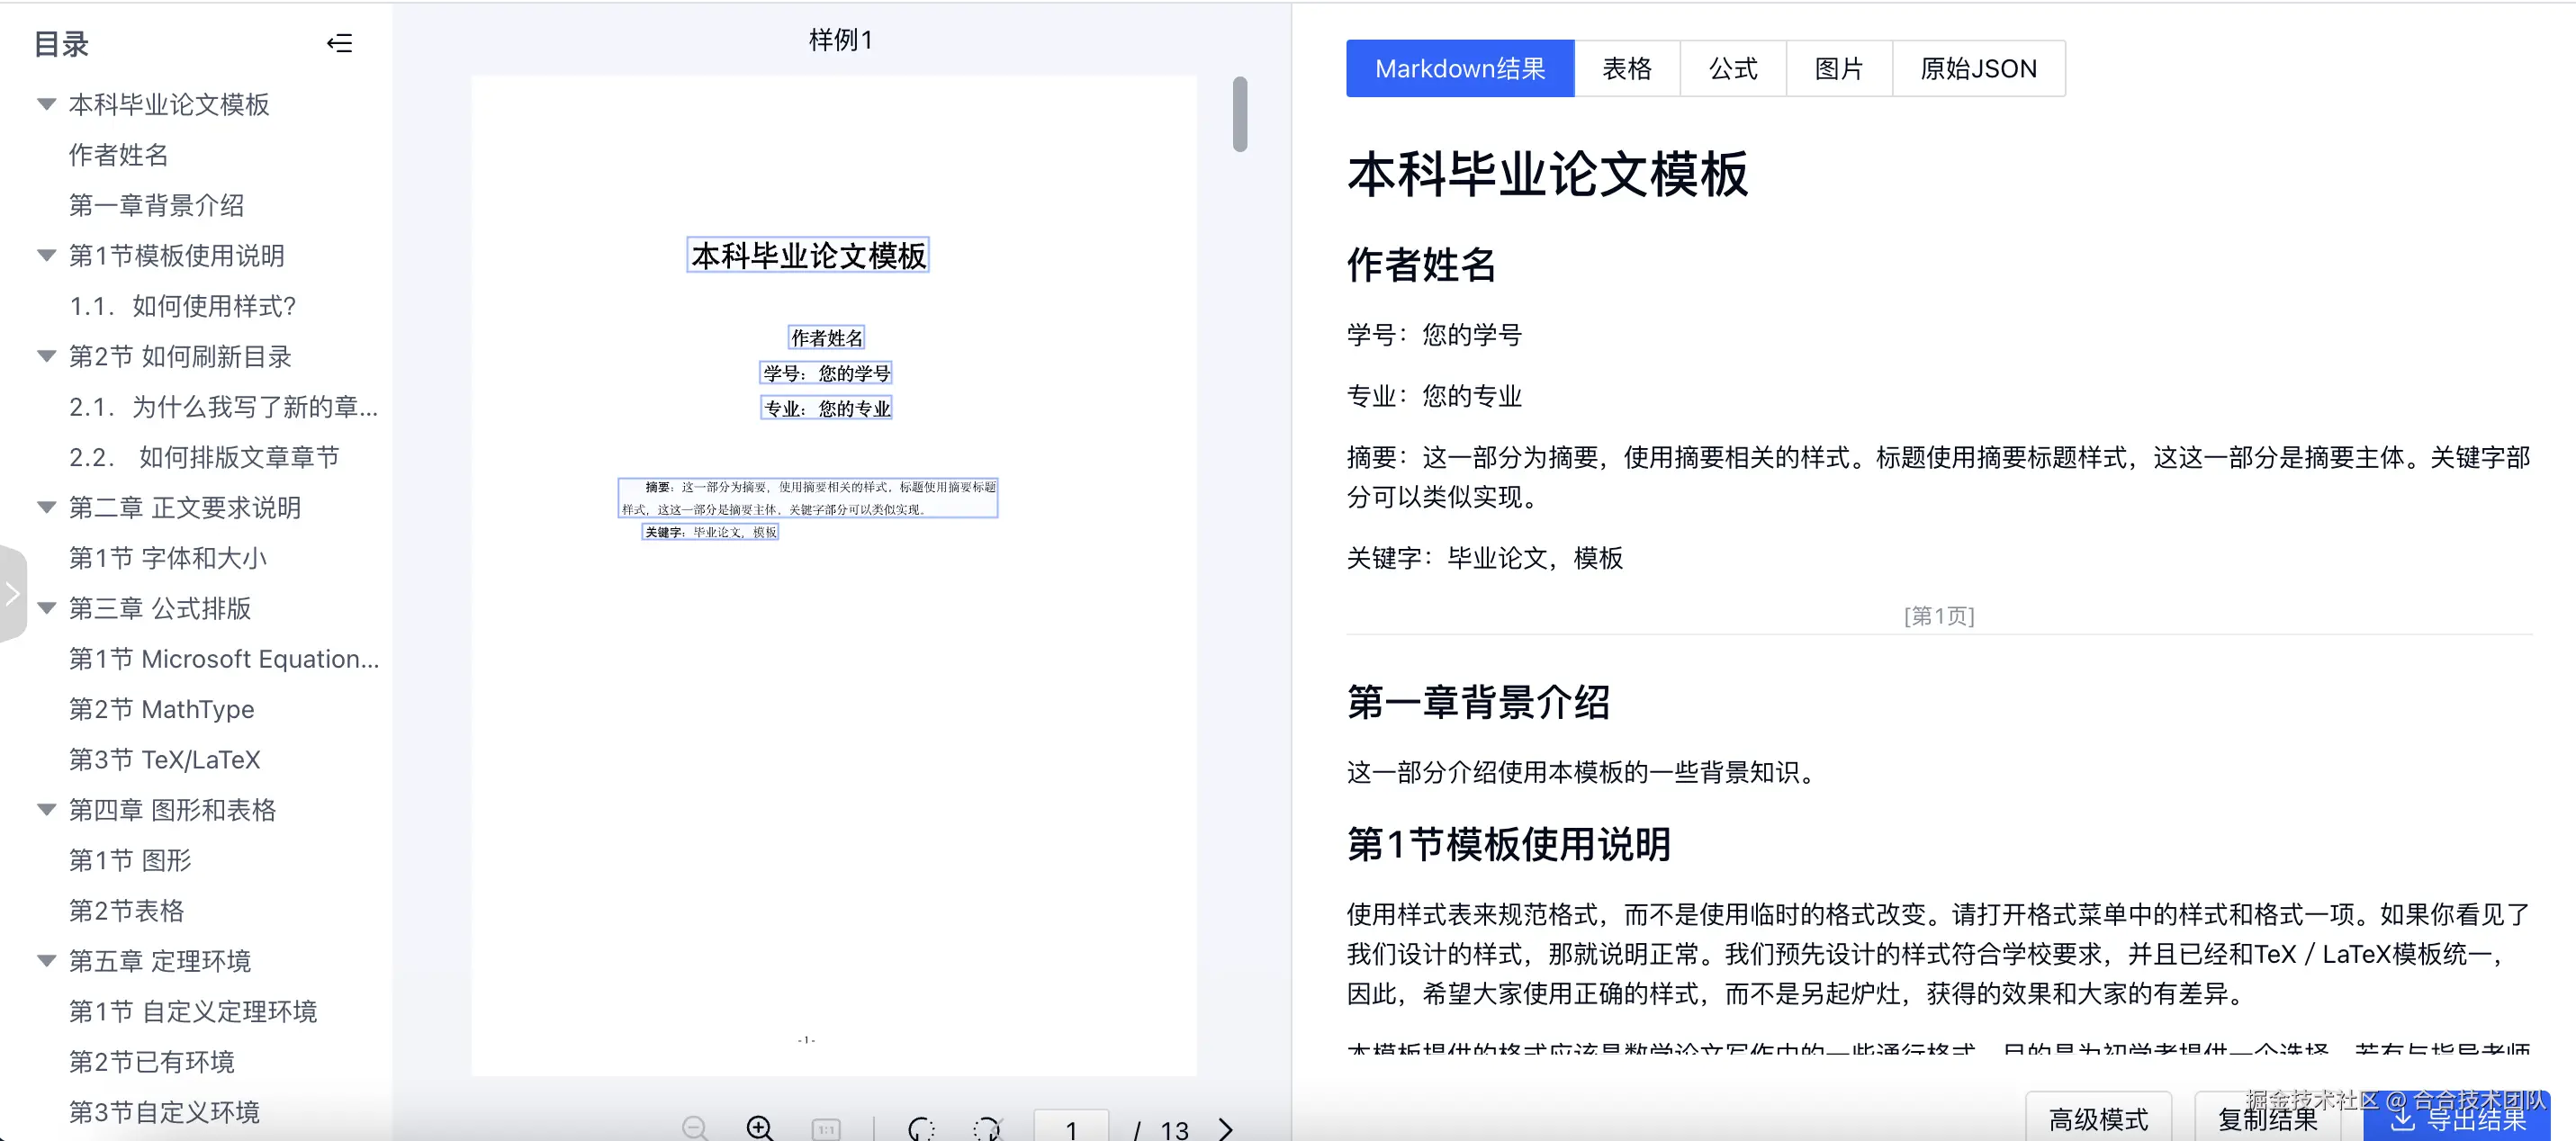The image size is (2576, 1141).
Task: Open 第2节 MathType in the outline
Action: (x=161, y=709)
